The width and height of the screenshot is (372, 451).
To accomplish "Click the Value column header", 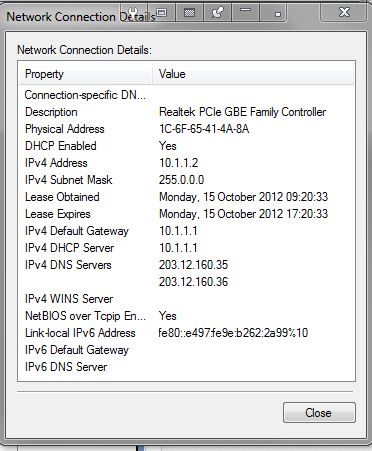I will (253, 74).
